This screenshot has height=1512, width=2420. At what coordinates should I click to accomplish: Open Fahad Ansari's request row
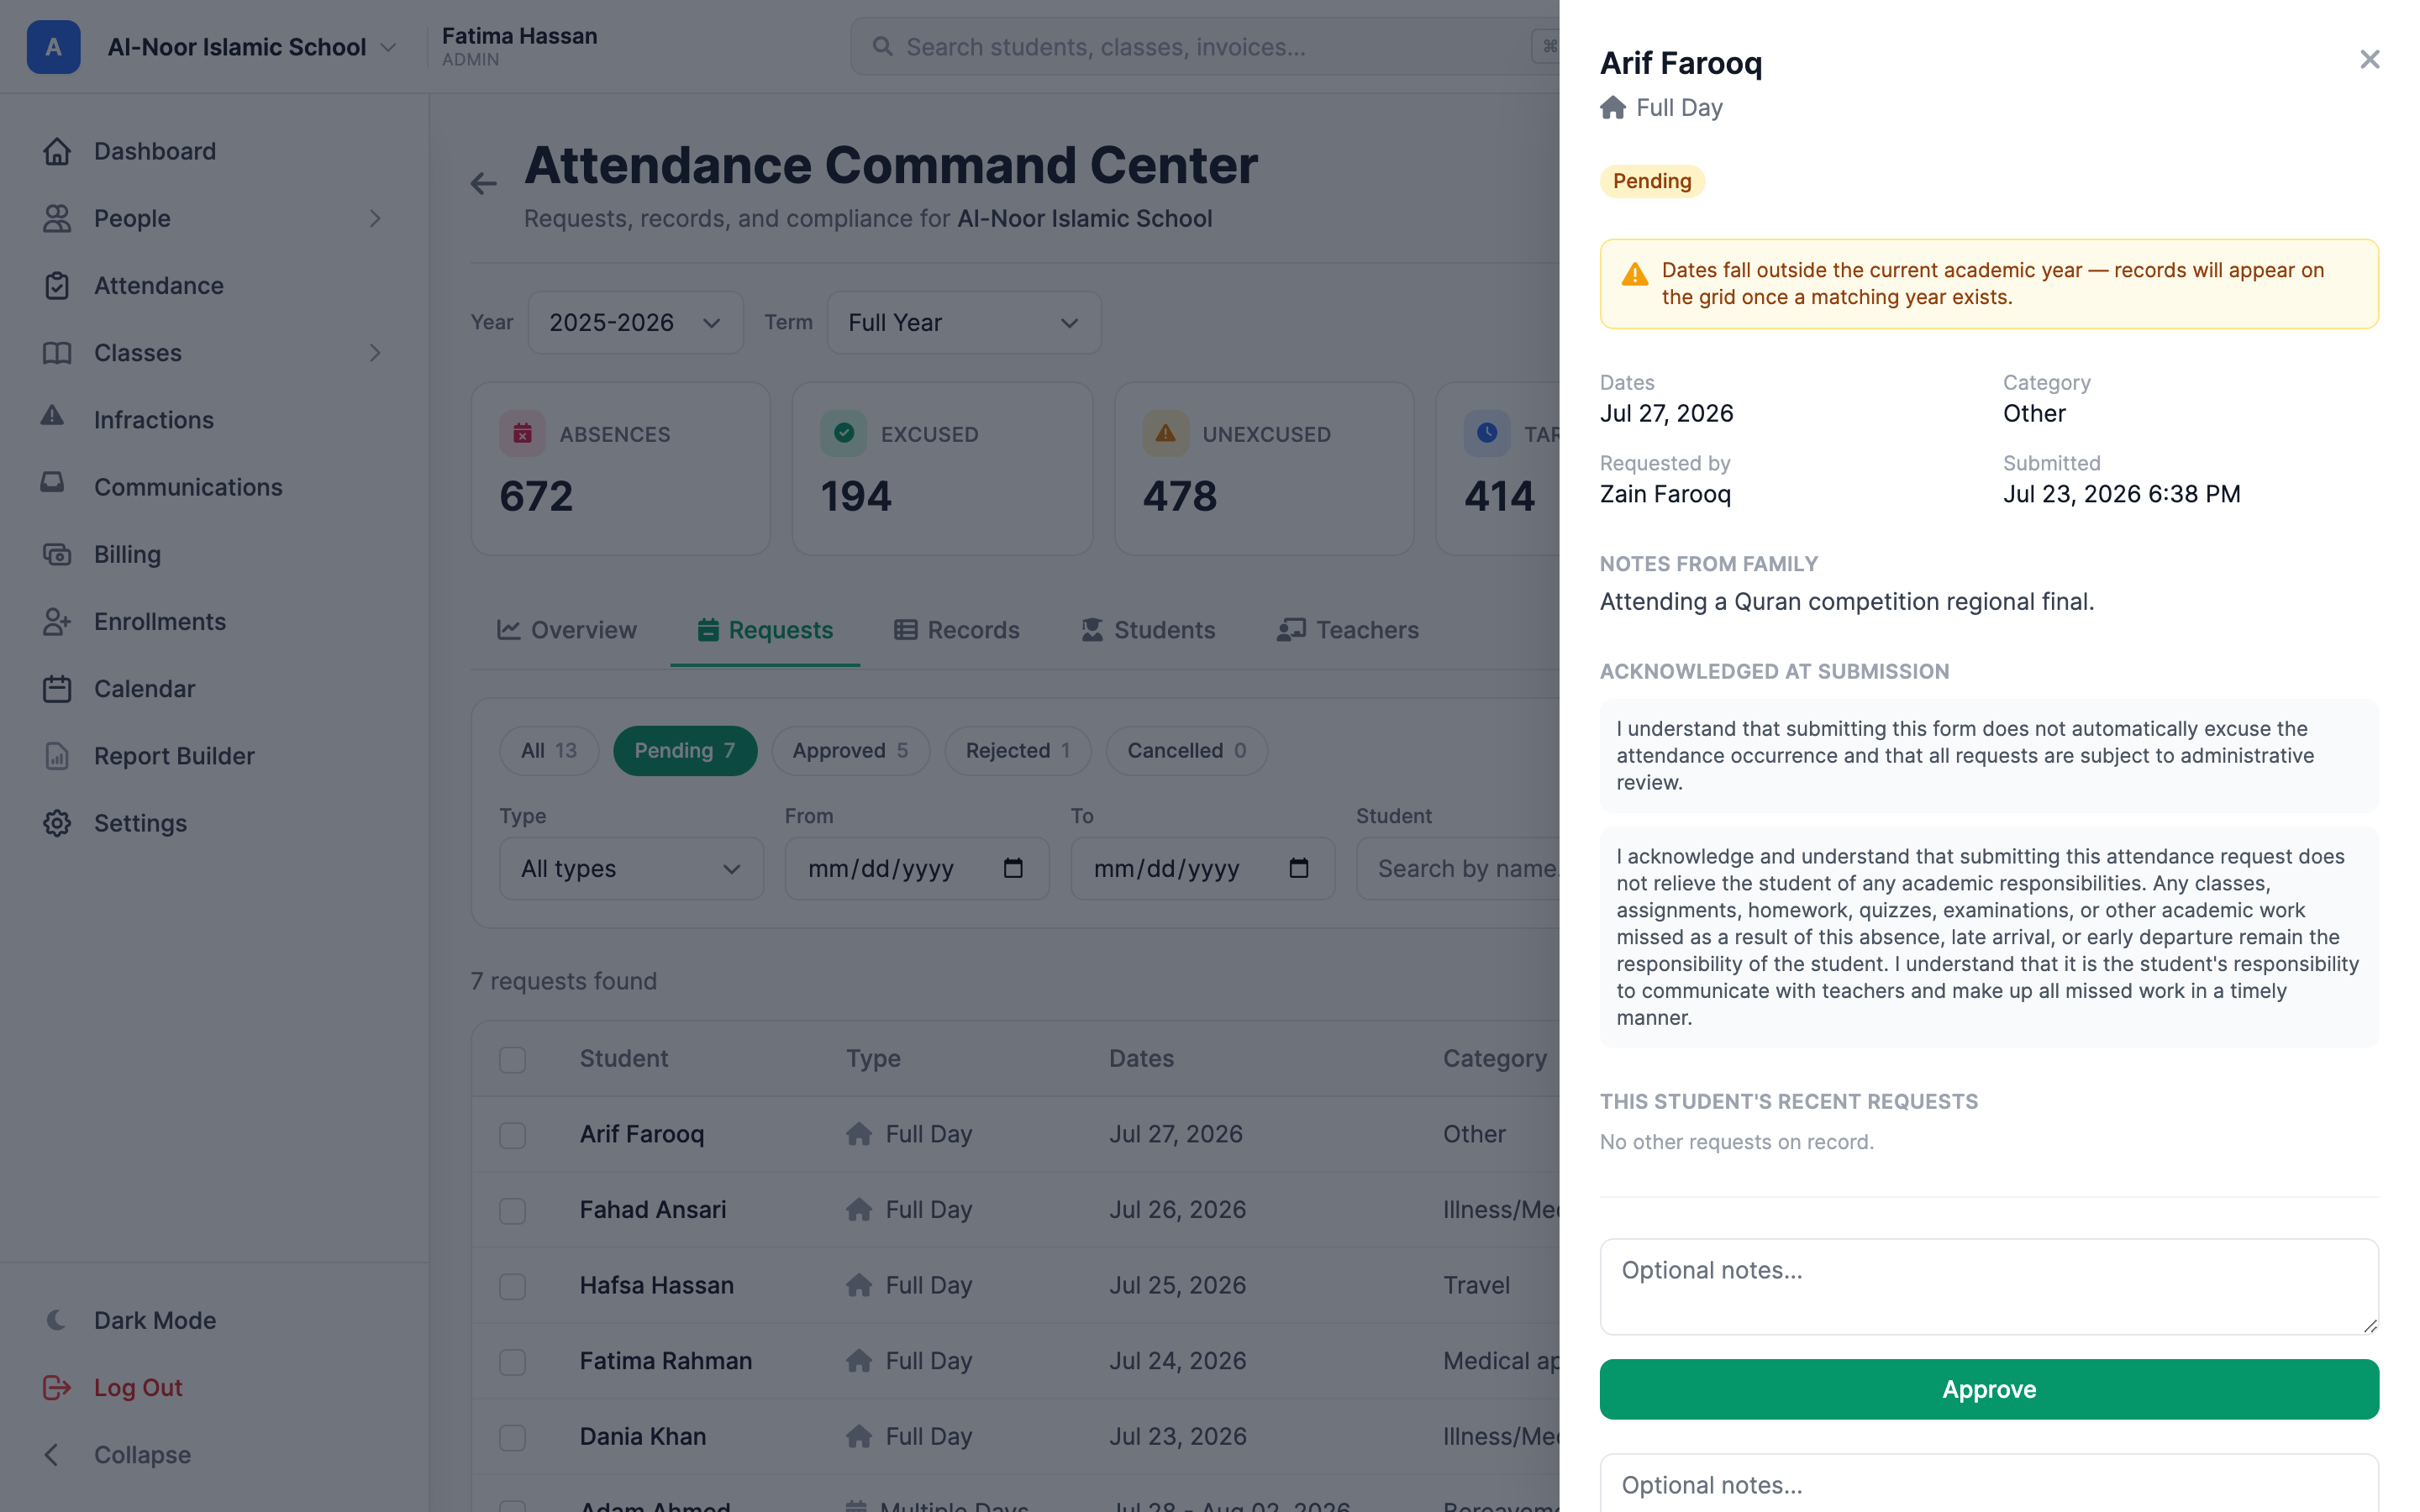1015,1210
